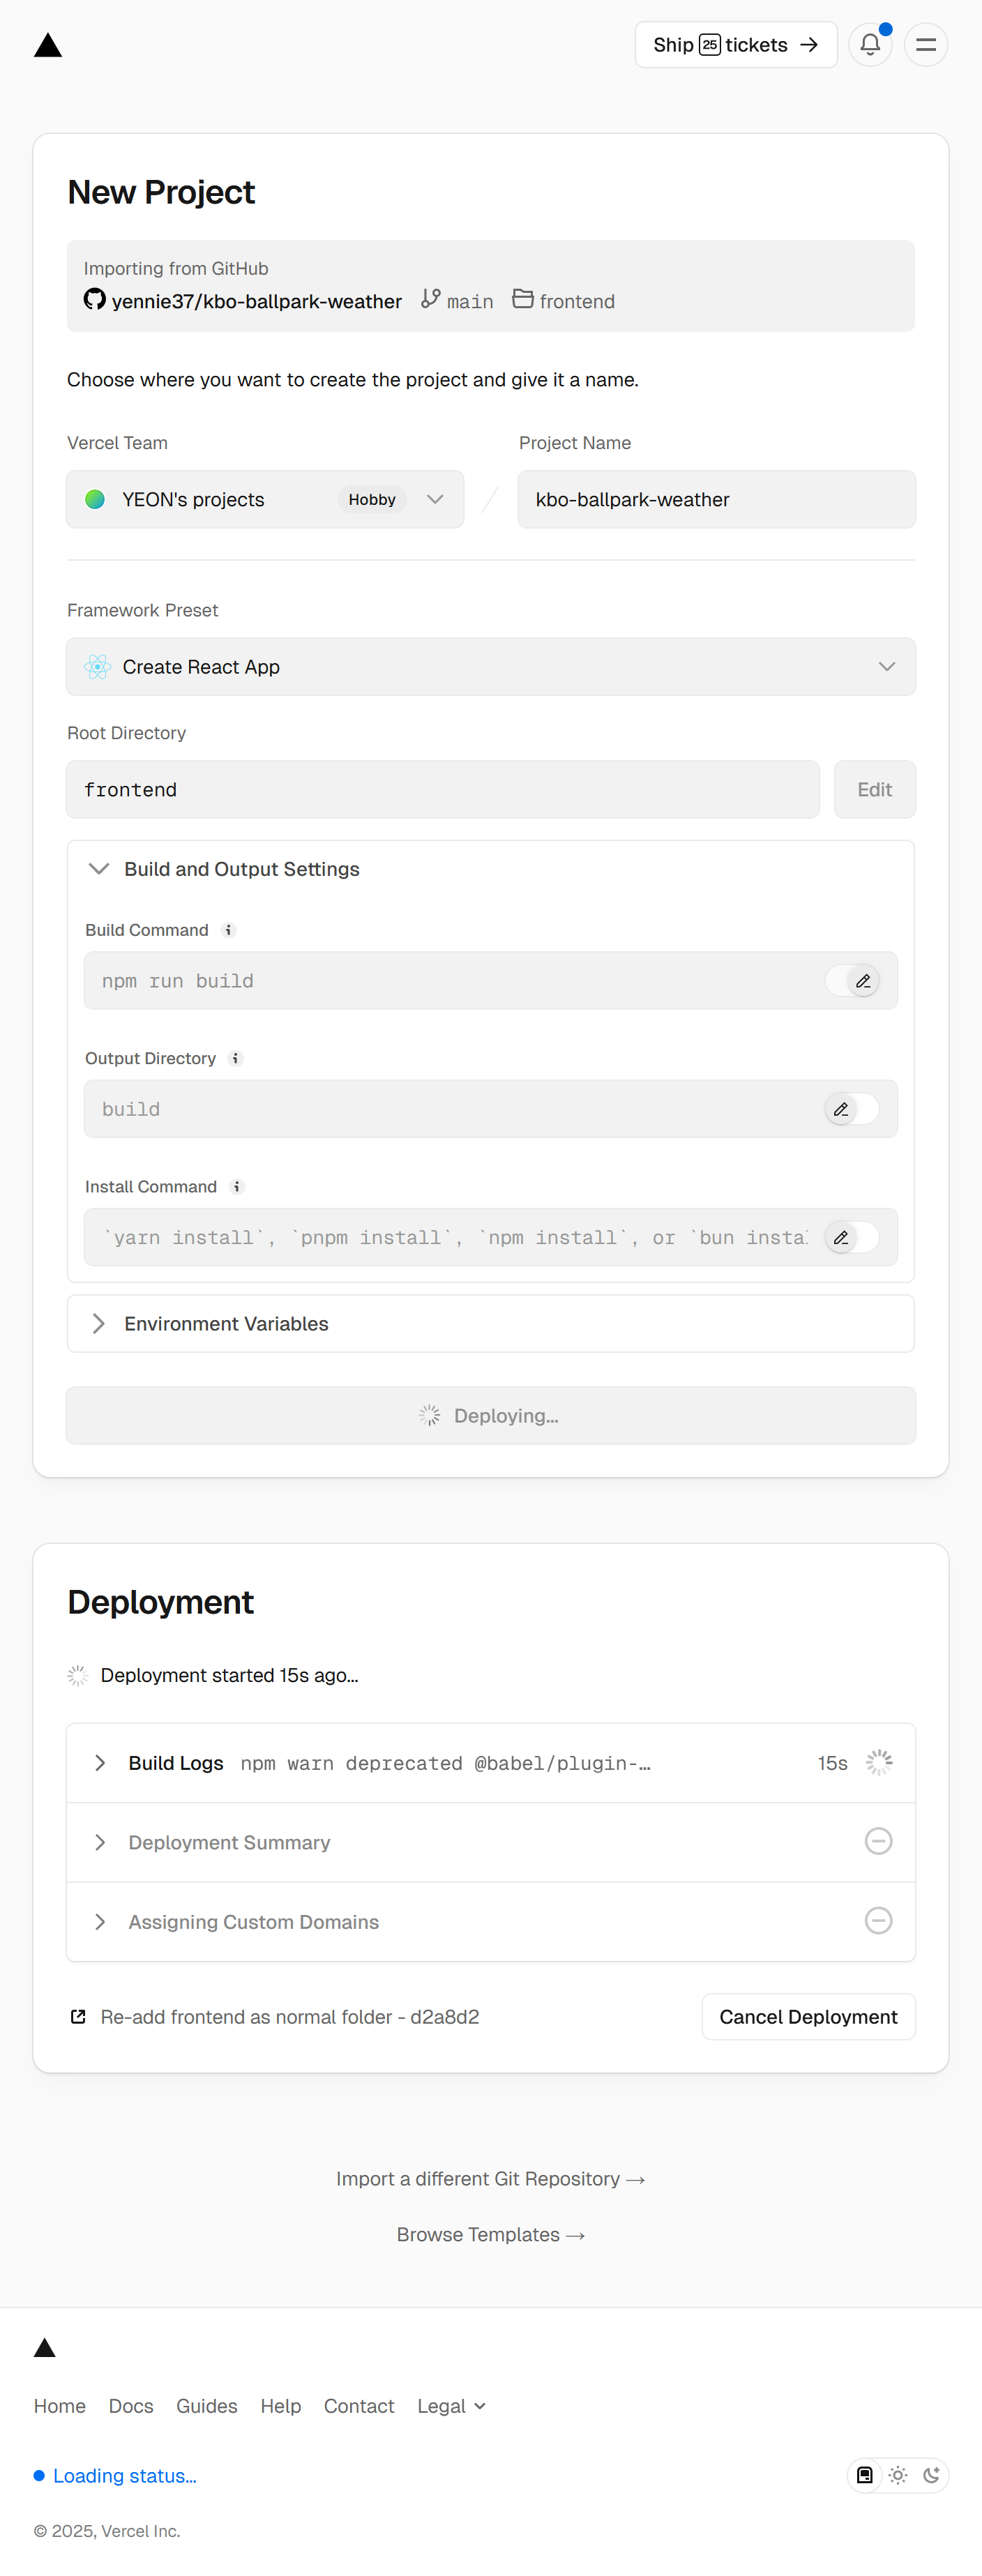Click the Hobby plan badge
Image resolution: width=982 pixels, height=2576 pixels.
[x=372, y=499]
